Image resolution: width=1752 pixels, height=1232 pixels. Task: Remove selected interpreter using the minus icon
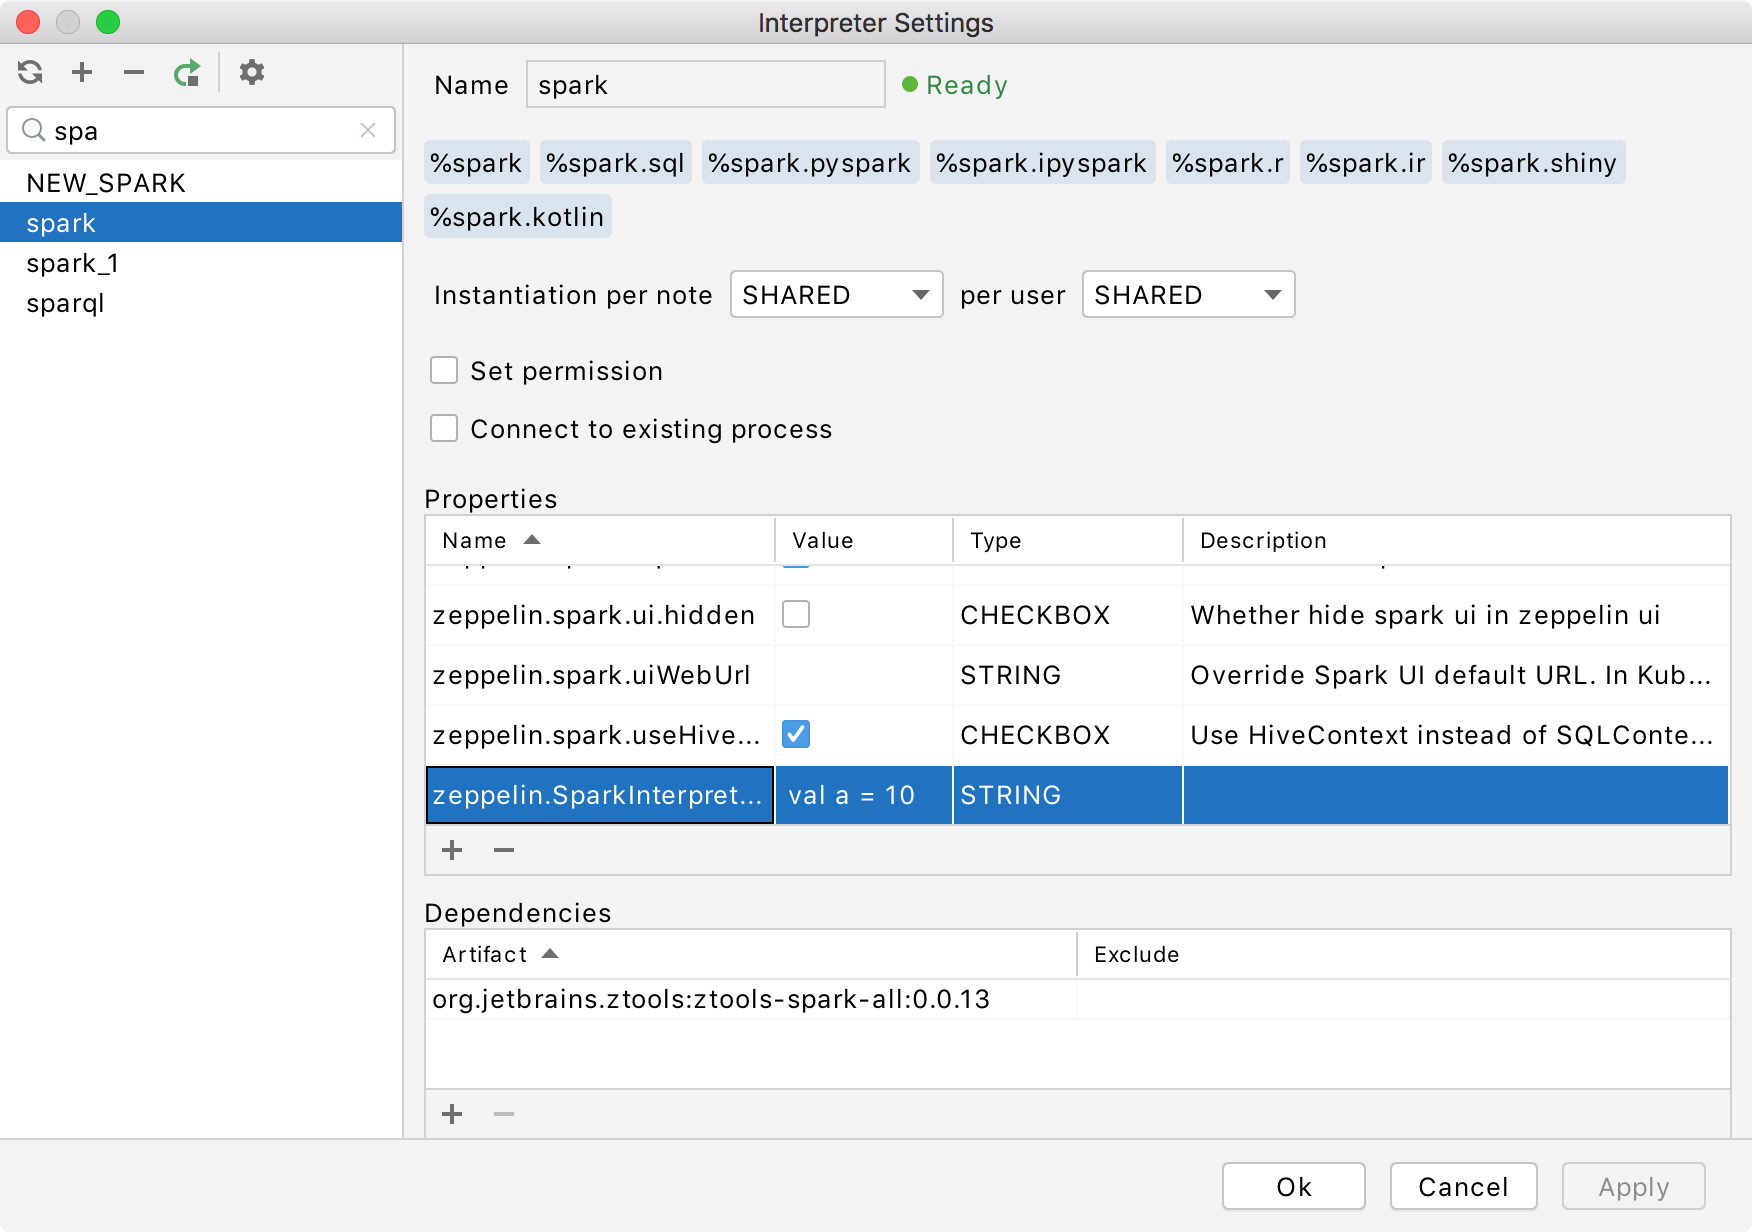click(134, 72)
